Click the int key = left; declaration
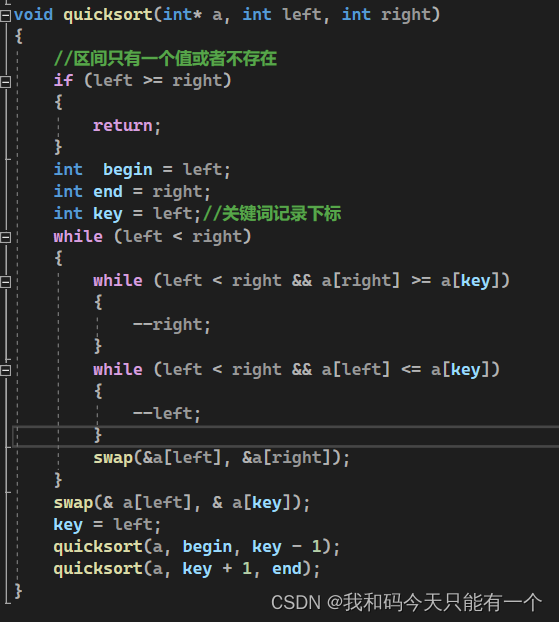Screen dimensions: 559x622 [x=127, y=214]
